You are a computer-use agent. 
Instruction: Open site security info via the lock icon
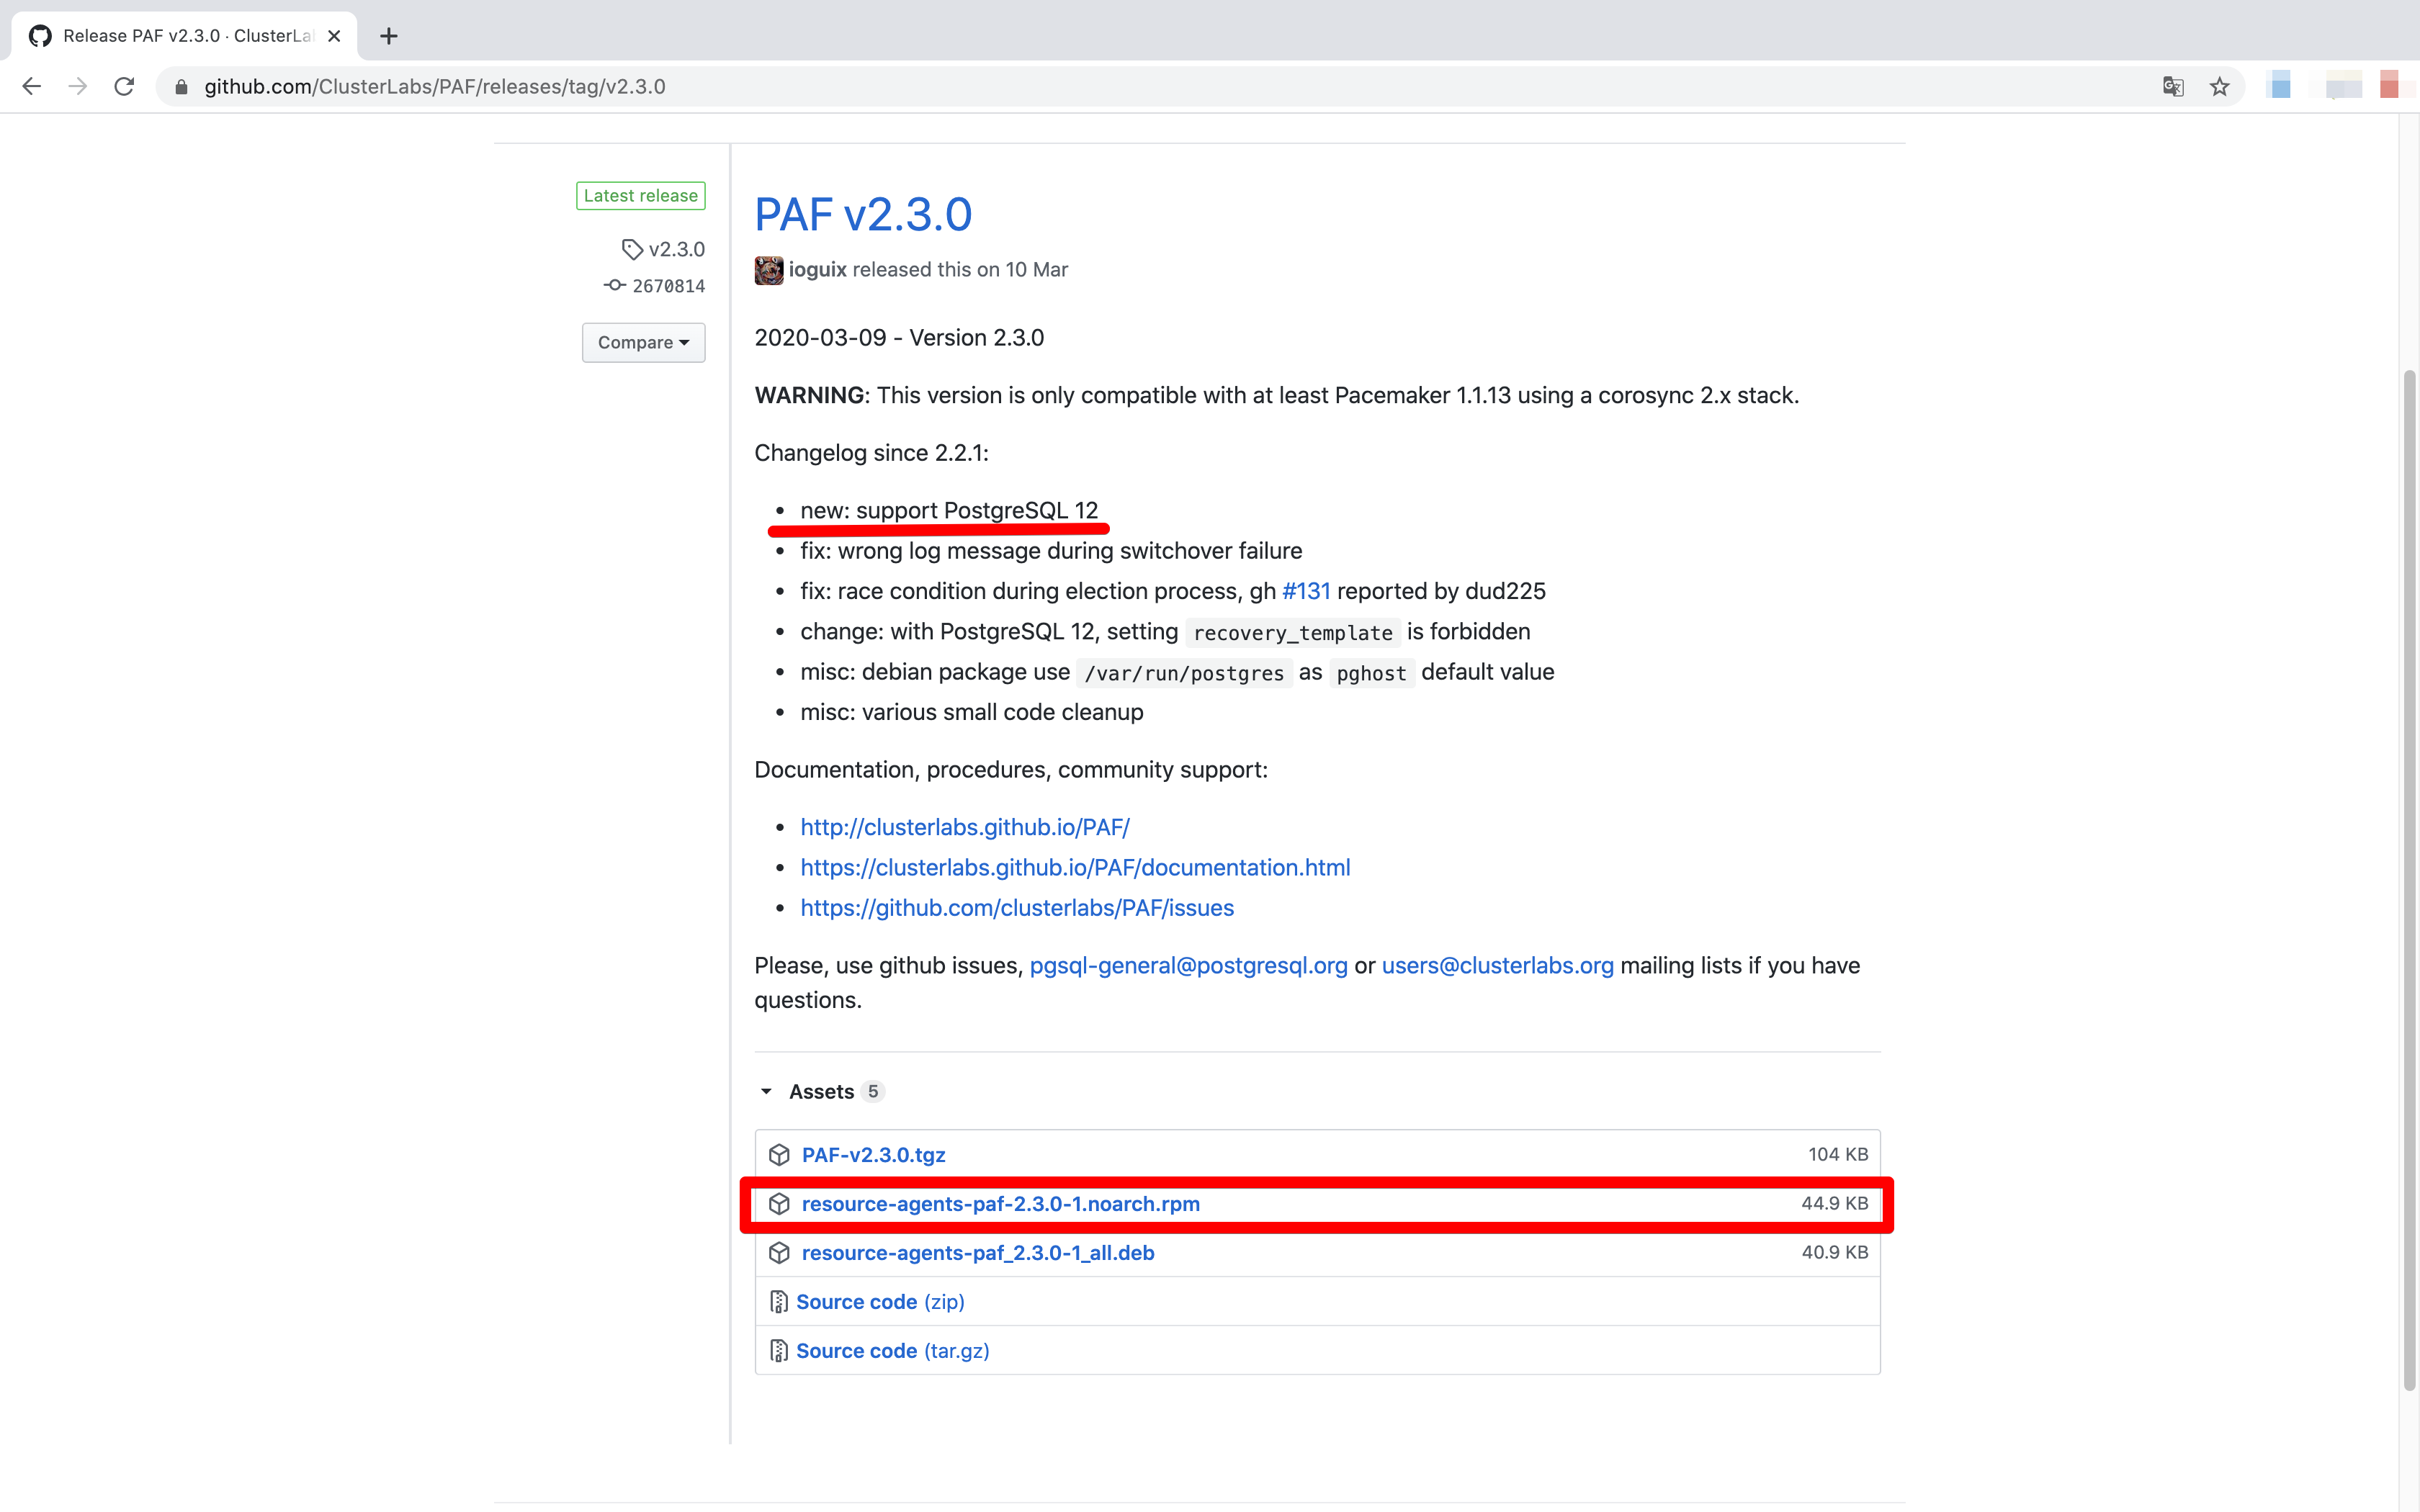pos(182,87)
